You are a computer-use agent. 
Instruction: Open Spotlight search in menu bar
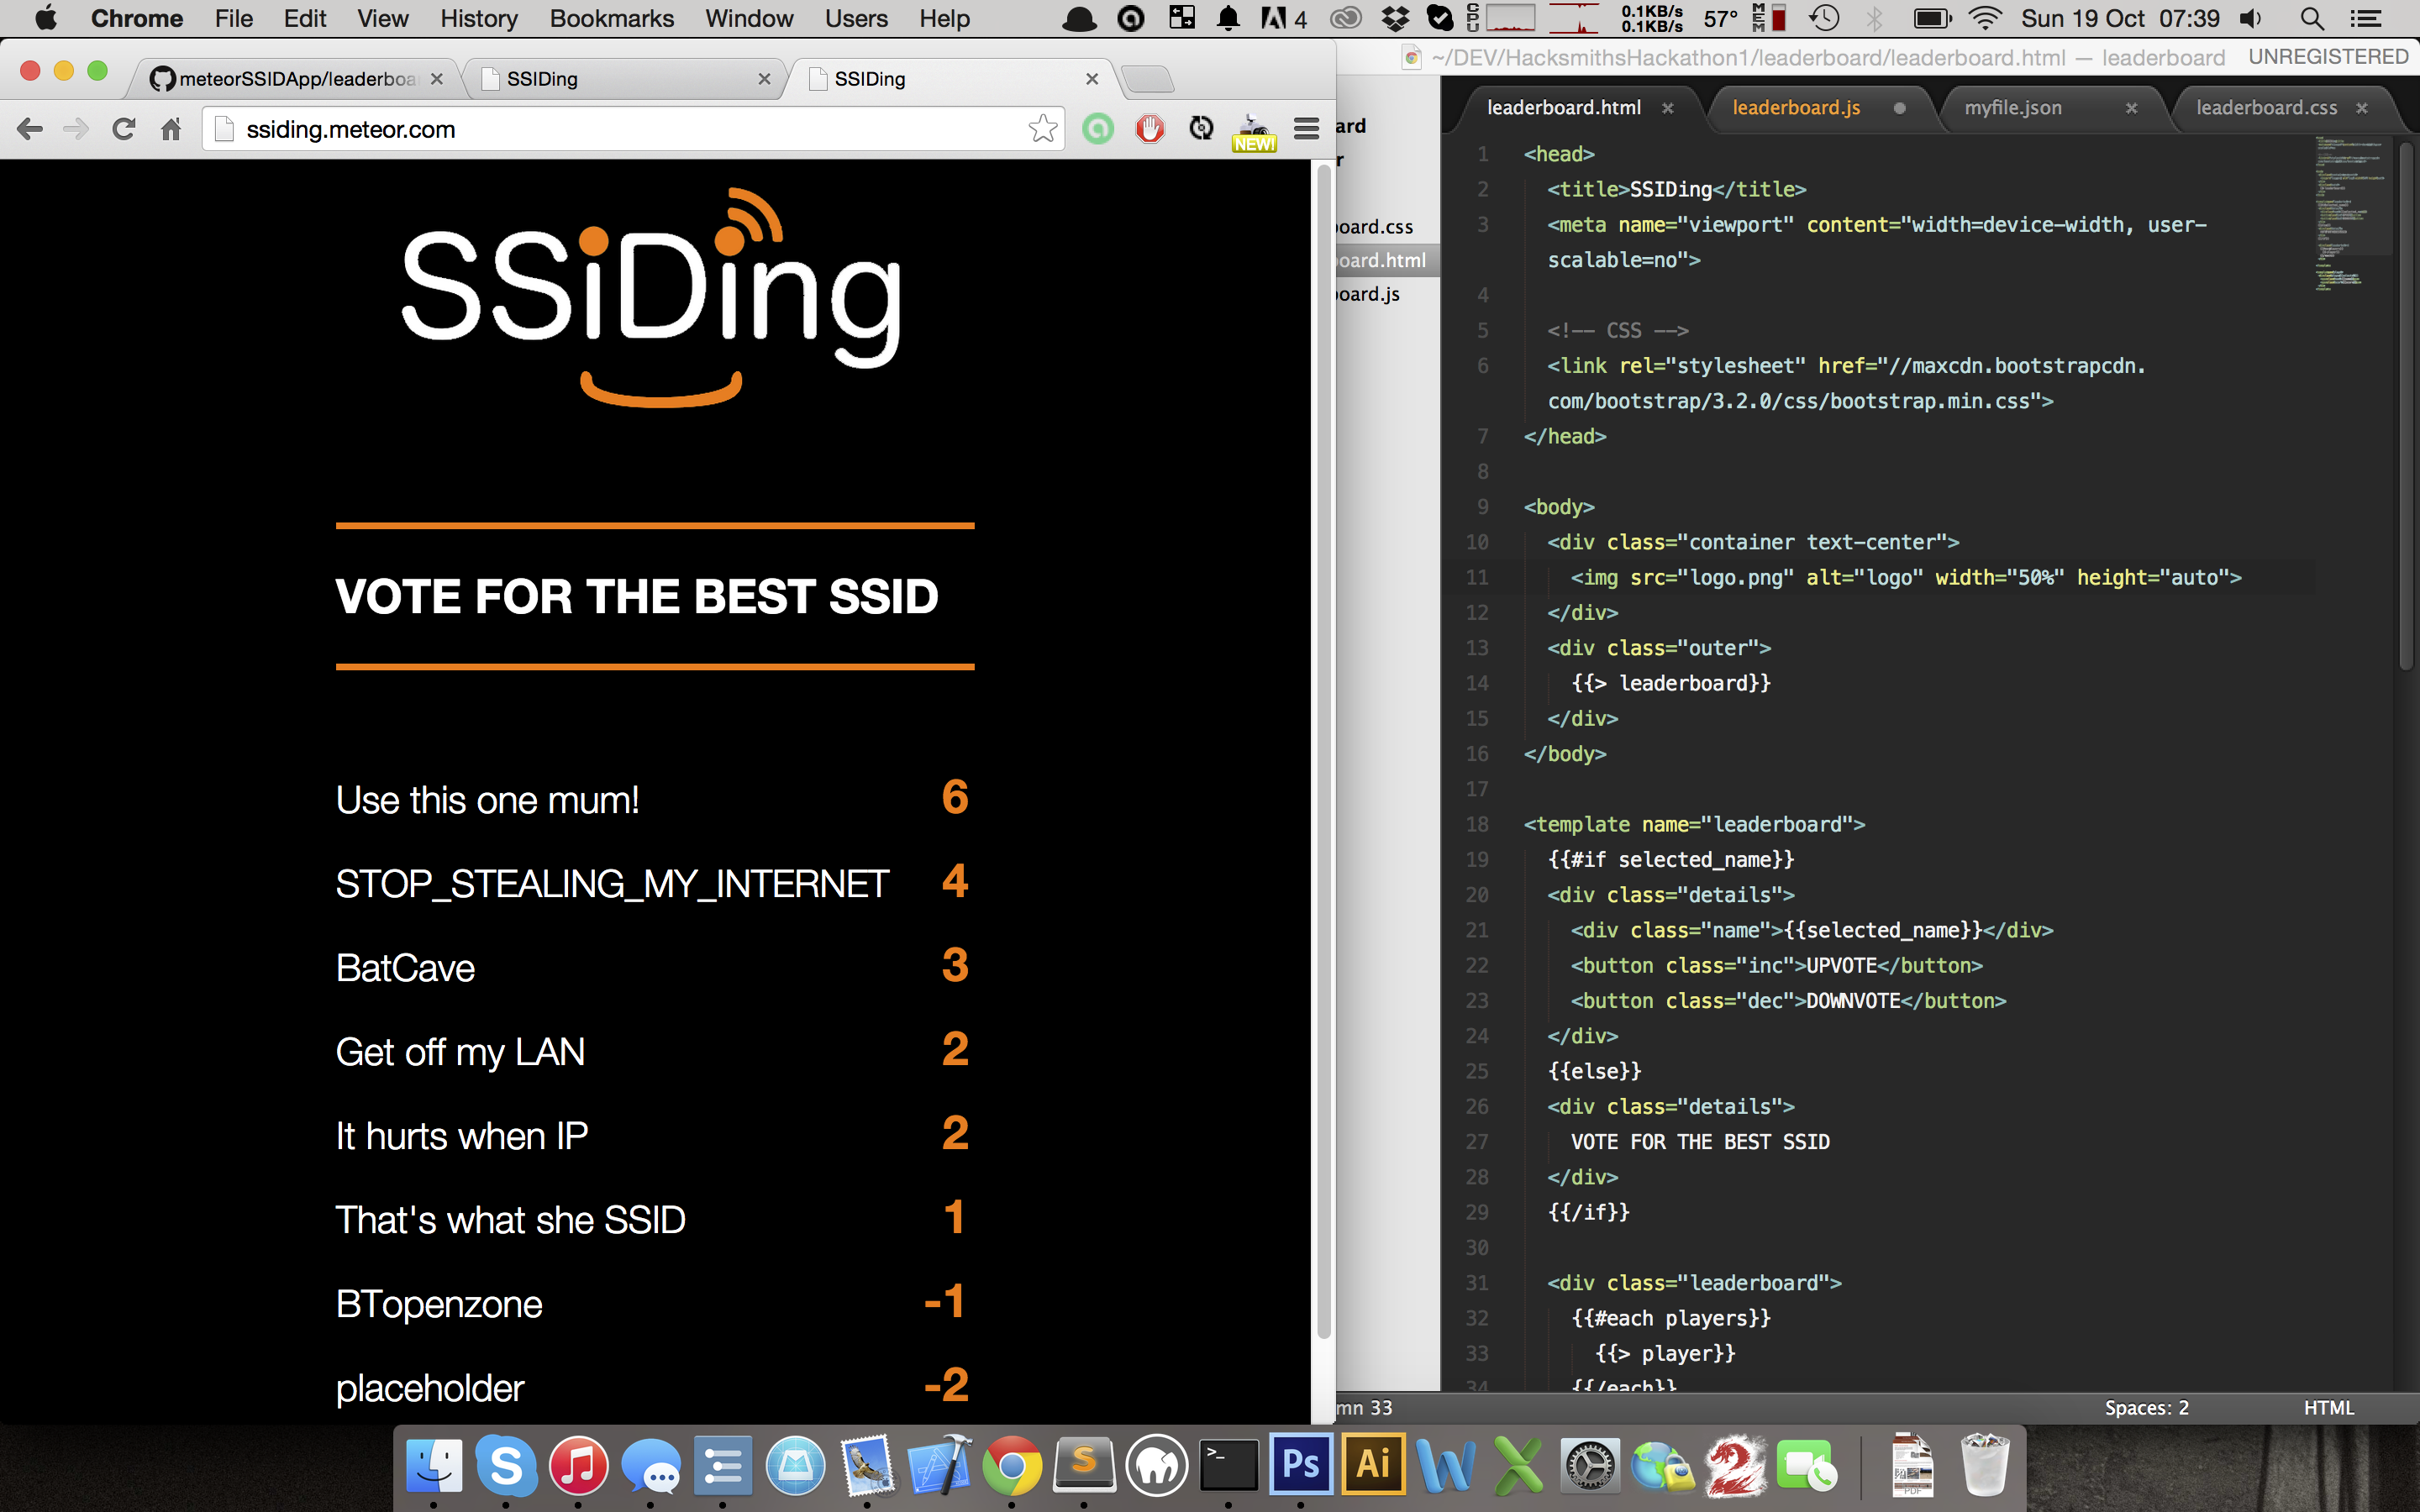click(x=2311, y=19)
